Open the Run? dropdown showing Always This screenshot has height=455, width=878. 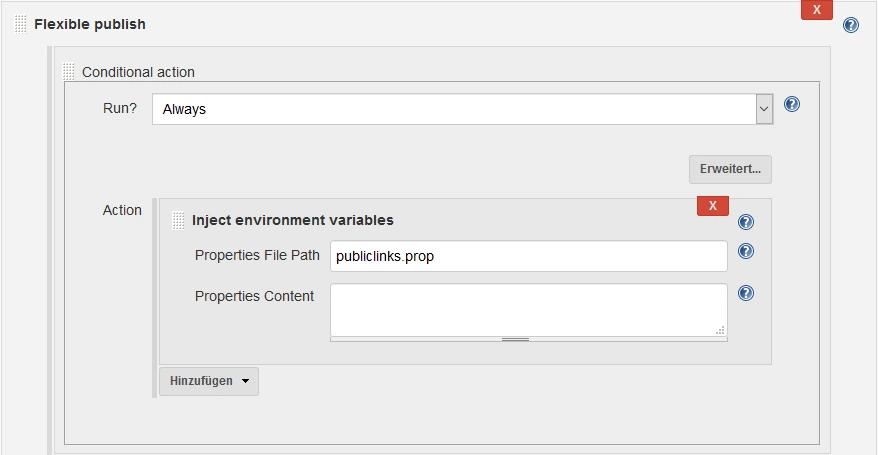(x=462, y=109)
